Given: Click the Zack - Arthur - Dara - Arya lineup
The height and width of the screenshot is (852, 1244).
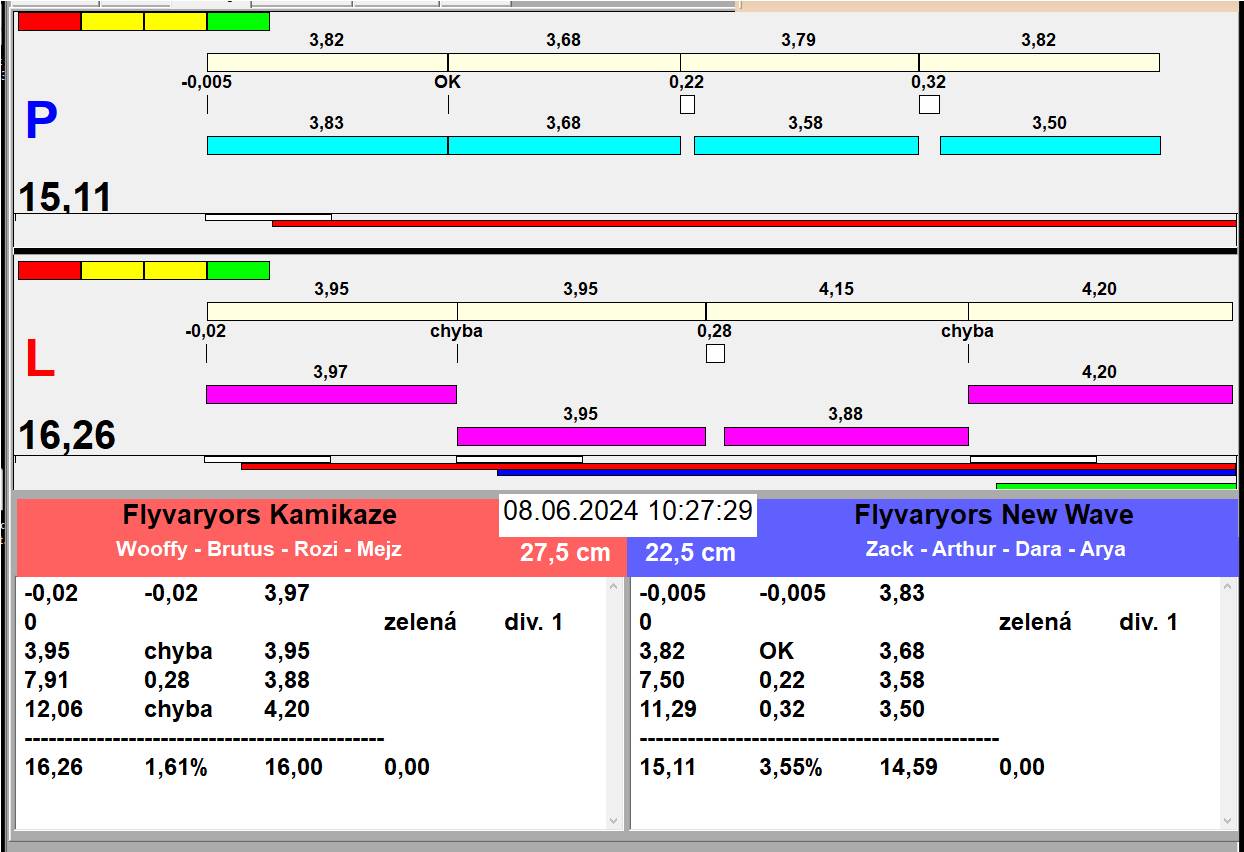Looking at the screenshot, I should pyautogui.click(x=996, y=549).
